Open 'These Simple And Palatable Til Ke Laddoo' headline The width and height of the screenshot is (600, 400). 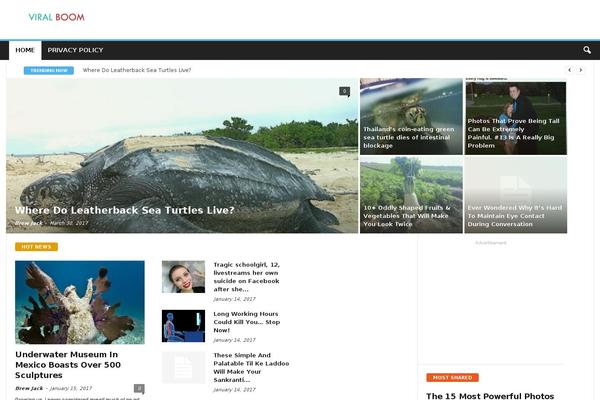click(x=251, y=367)
